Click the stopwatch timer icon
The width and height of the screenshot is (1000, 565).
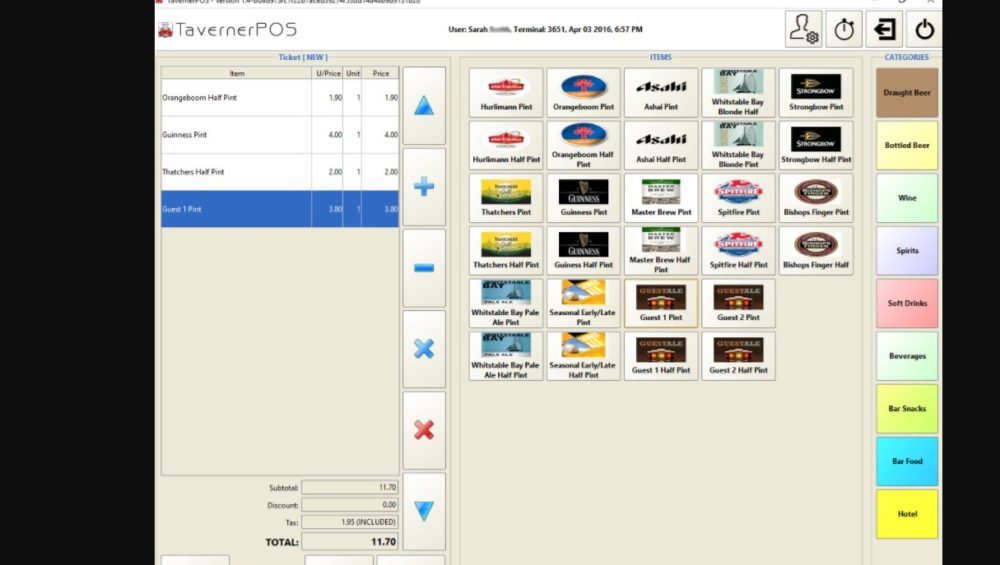pyautogui.click(x=844, y=29)
